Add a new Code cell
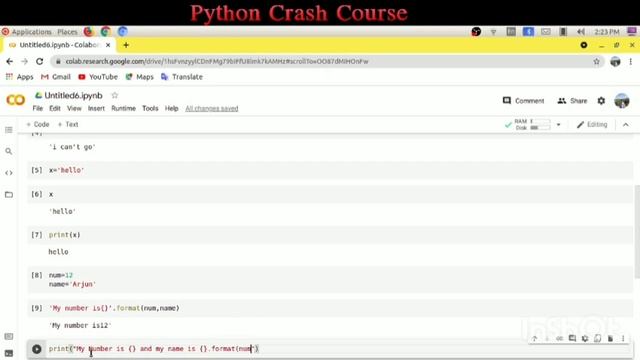This screenshot has width=640, height=360. 38,124
